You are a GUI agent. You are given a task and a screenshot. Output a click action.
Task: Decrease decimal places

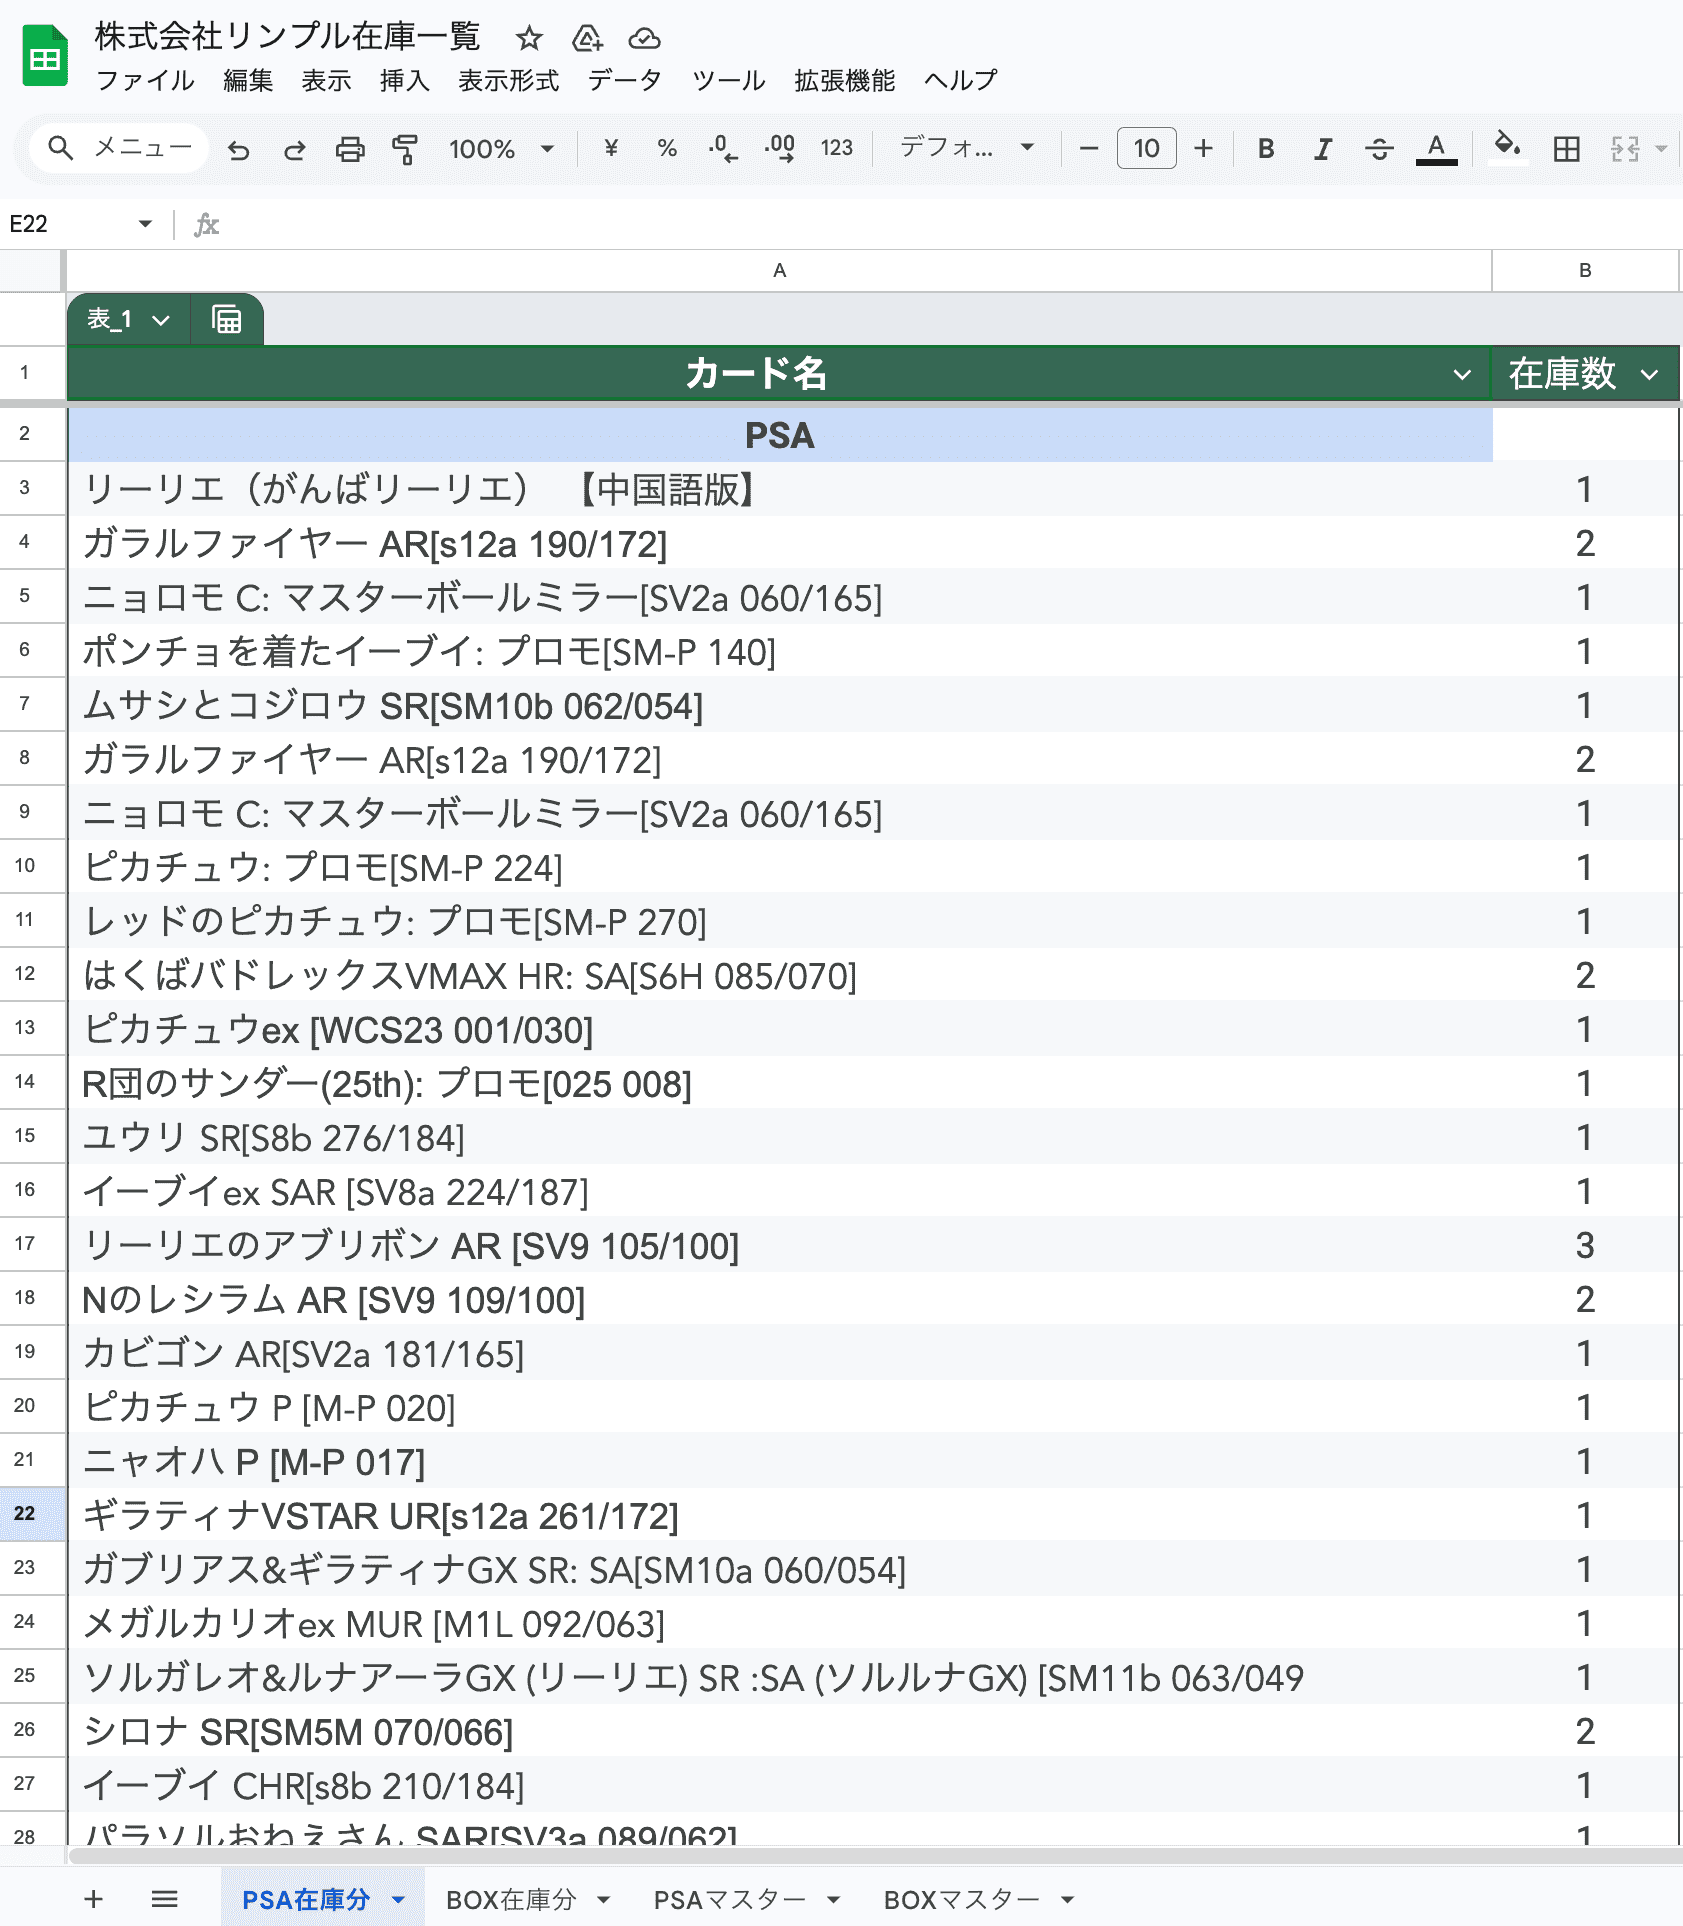[723, 149]
